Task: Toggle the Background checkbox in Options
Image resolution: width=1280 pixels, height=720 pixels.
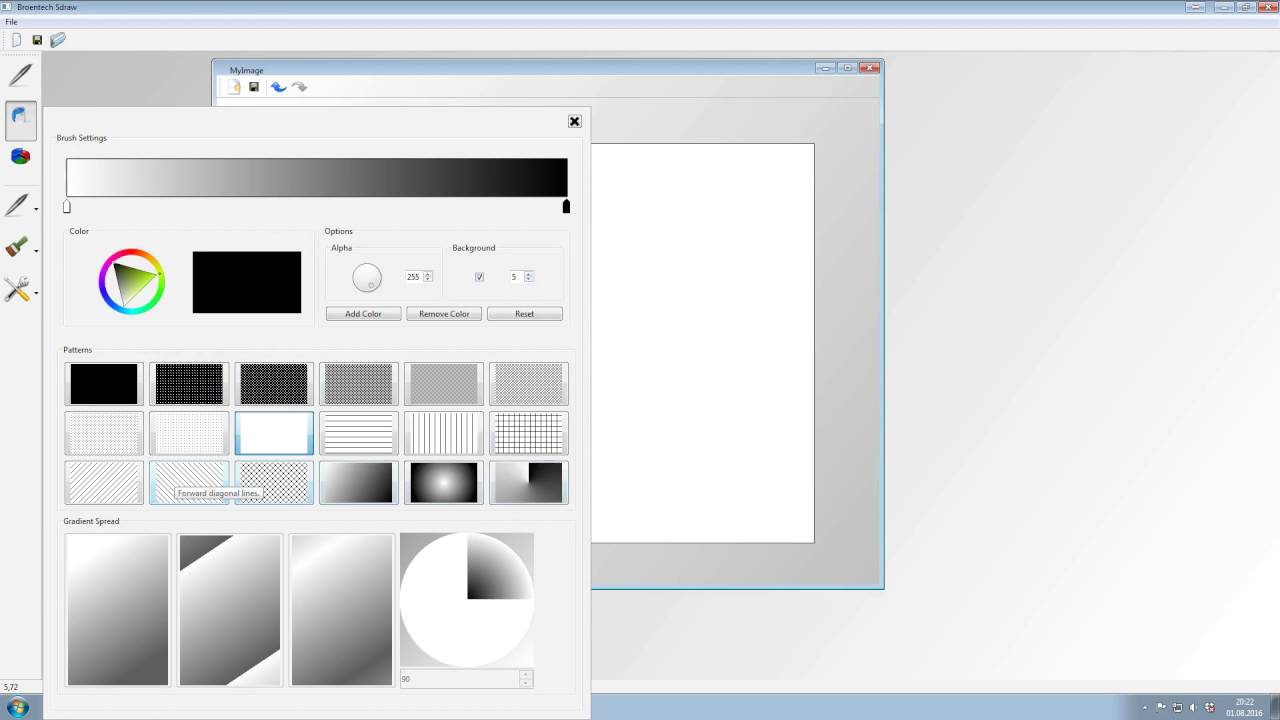Action: pyautogui.click(x=479, y=277)
